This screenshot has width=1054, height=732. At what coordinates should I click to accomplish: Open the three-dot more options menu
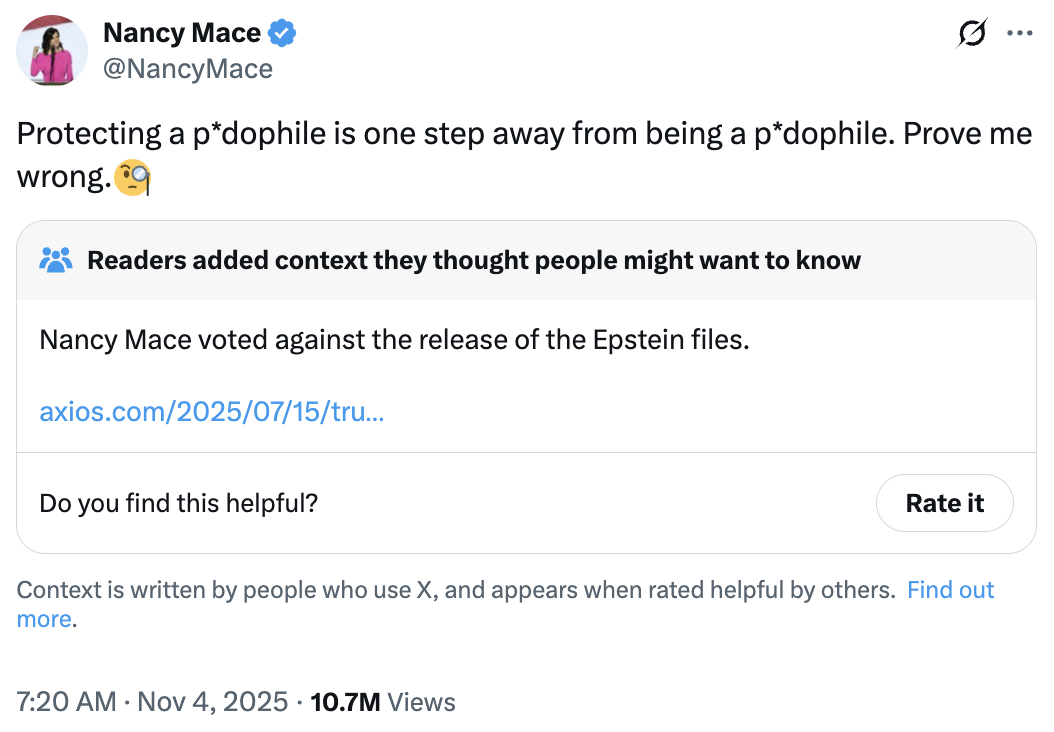click(x=1019, y=34)
